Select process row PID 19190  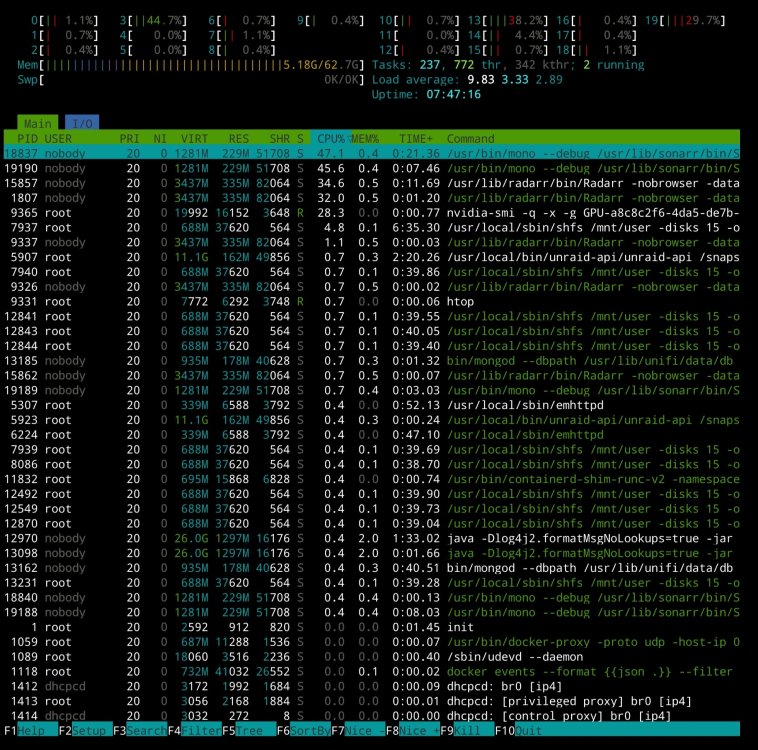point(372,168)
